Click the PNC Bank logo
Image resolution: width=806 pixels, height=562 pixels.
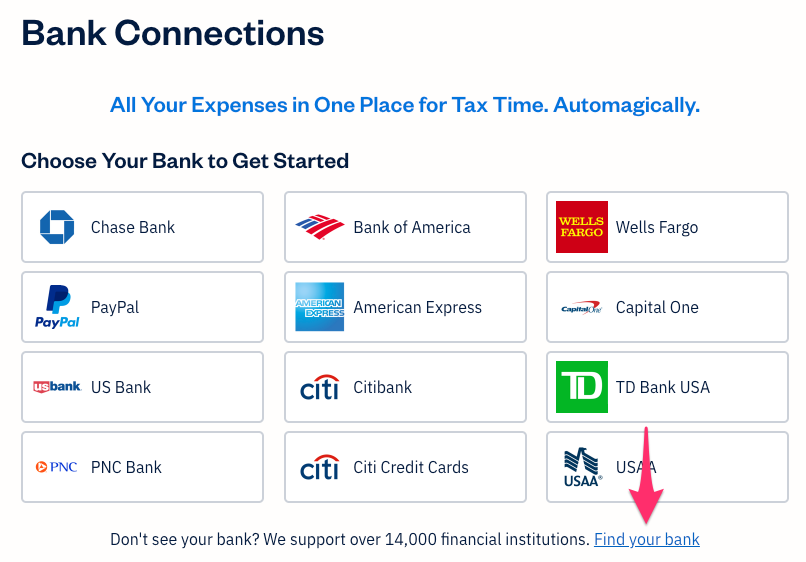pos(57,467)
